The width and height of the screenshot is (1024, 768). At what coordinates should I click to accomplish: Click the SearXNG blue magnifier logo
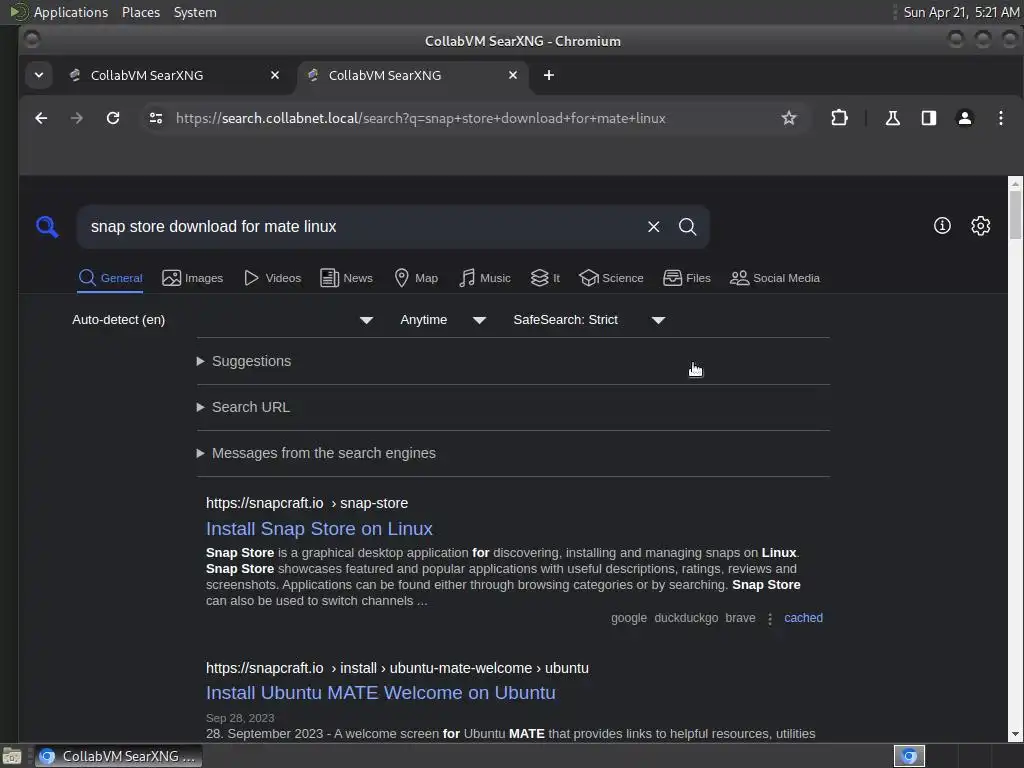tap(47, 227)
